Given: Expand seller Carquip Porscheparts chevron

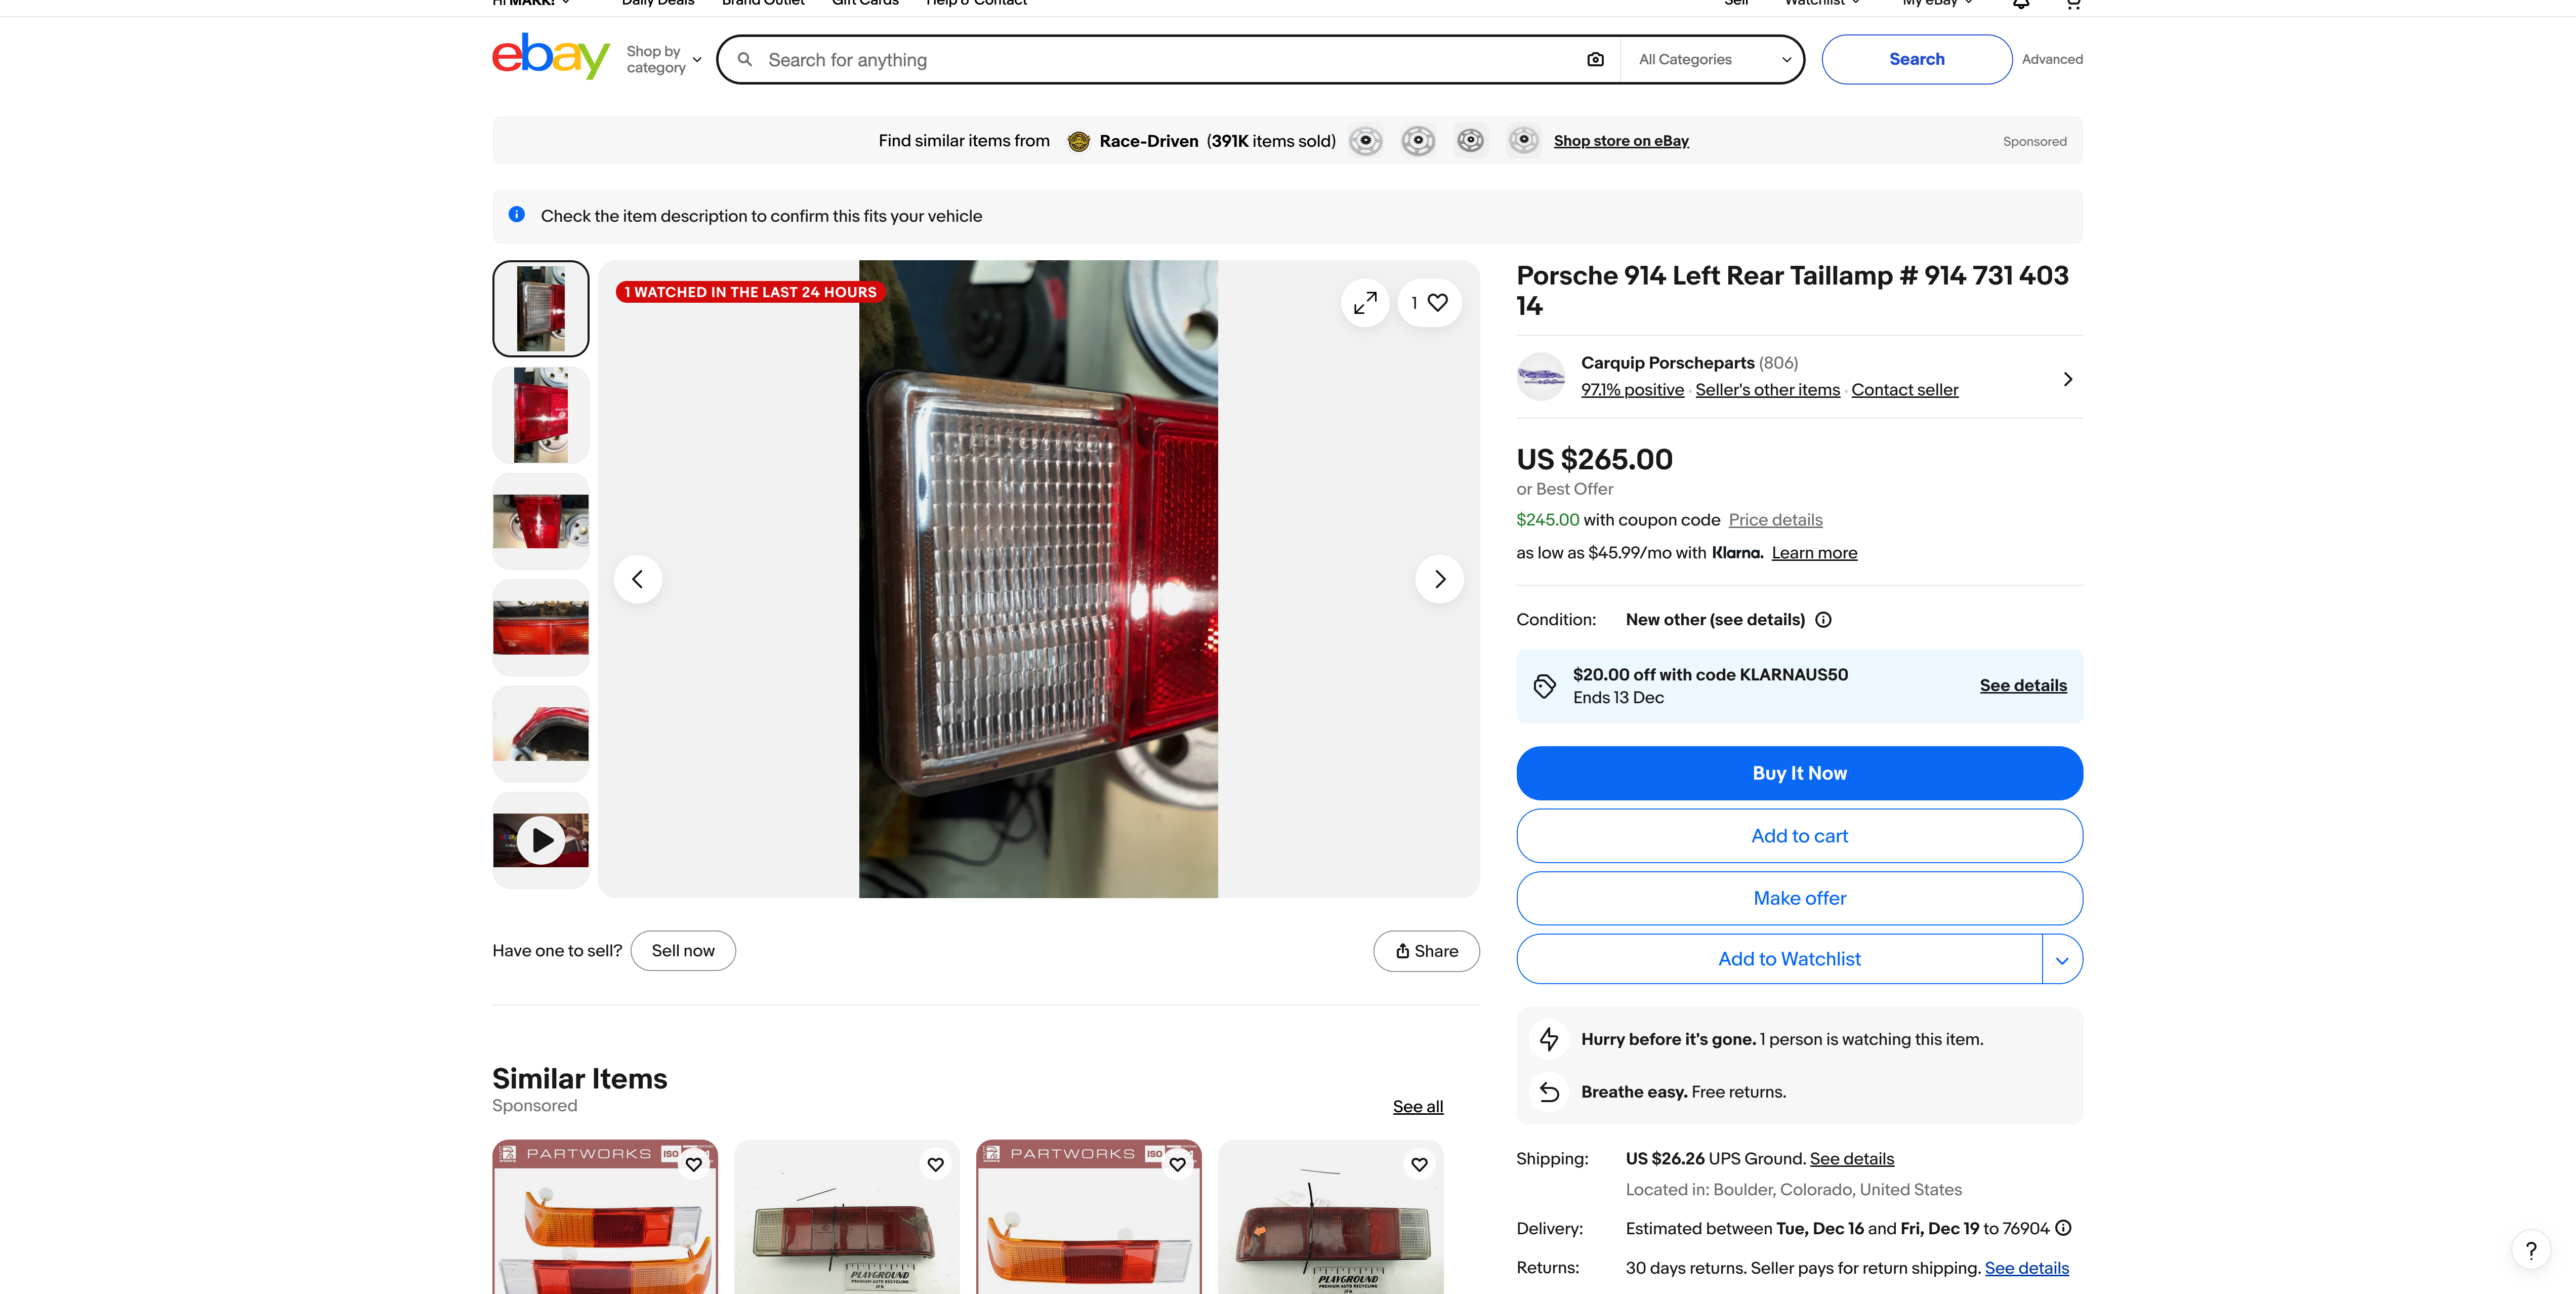Looking at the screenshot, I should [2067, 379].
